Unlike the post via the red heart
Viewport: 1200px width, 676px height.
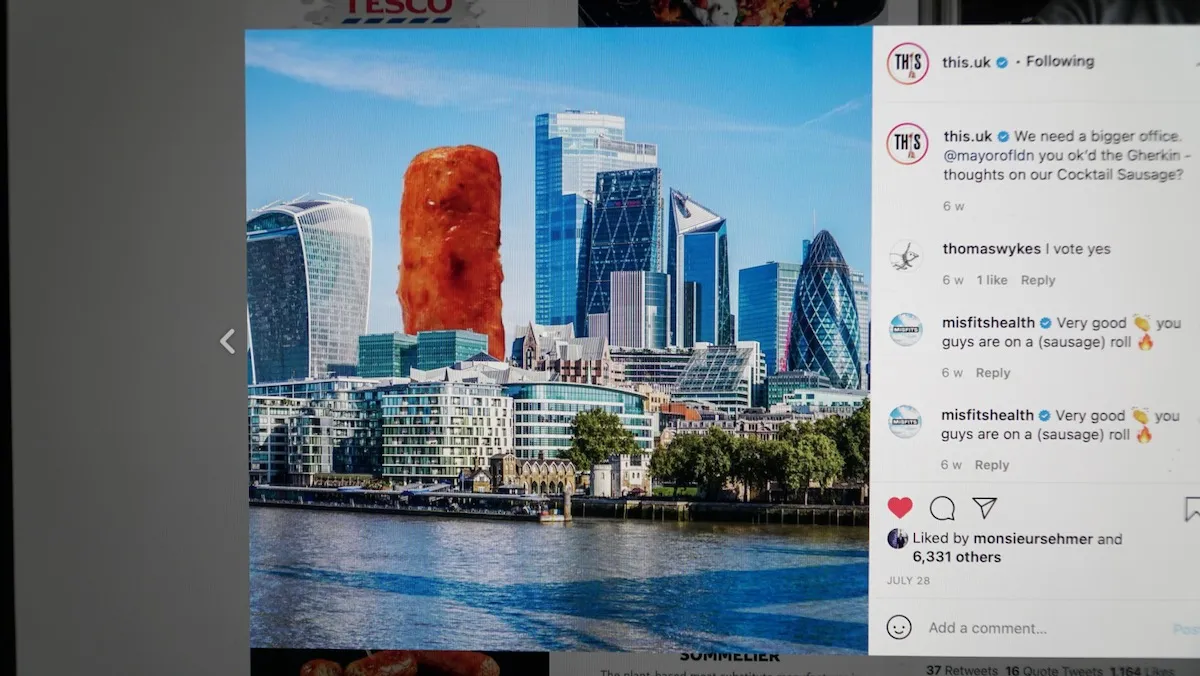900,507
